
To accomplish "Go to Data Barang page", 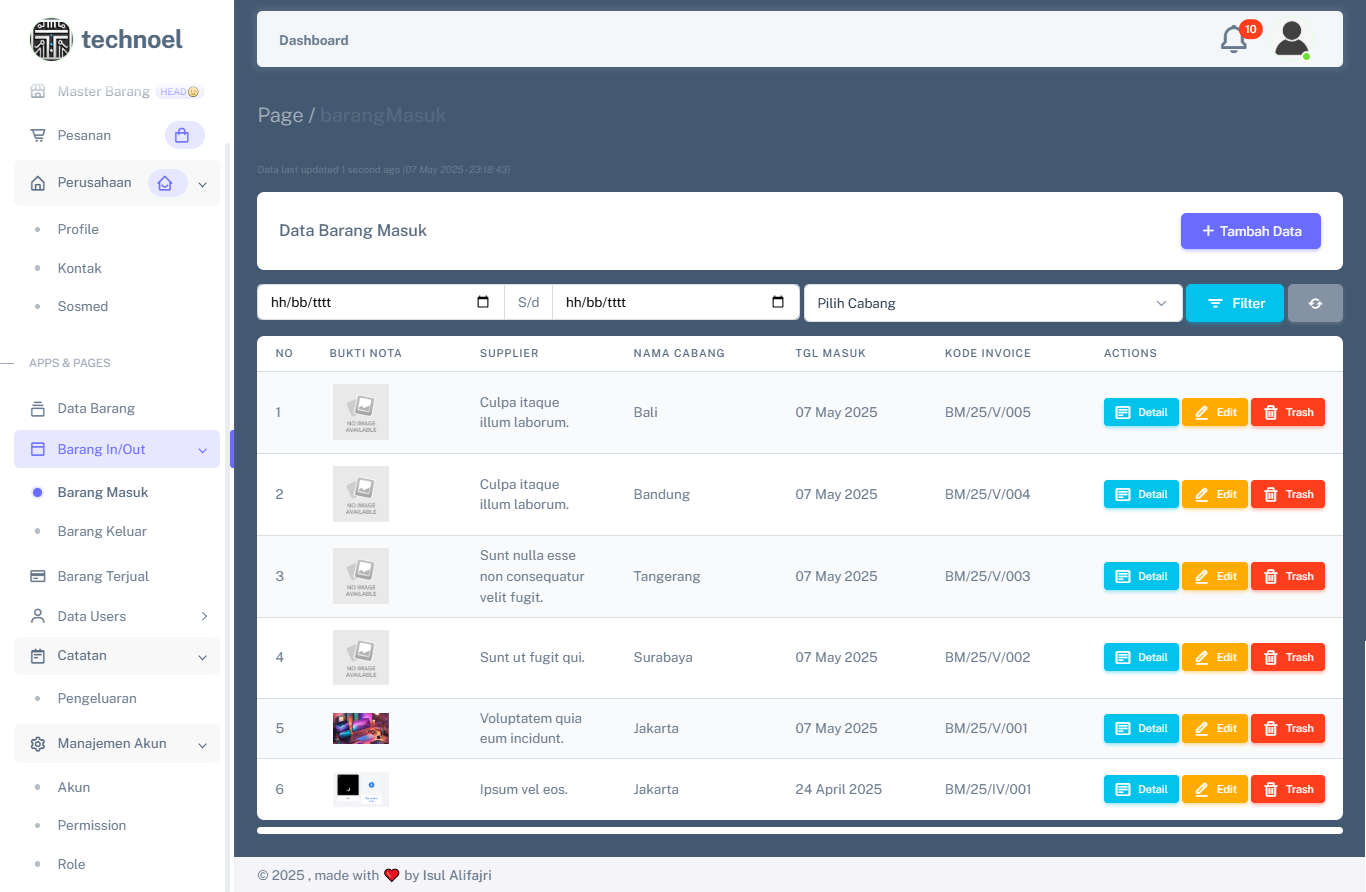I will pos(96,408).
